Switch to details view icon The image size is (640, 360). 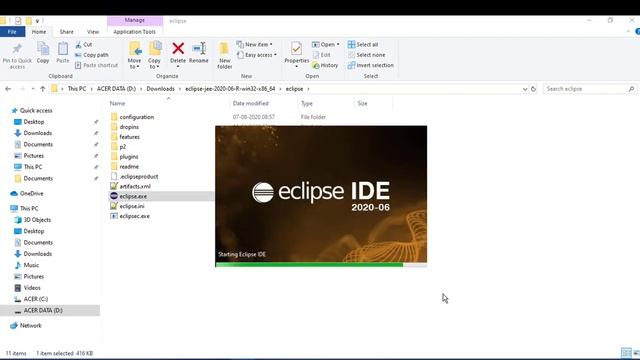coord(626,353)
